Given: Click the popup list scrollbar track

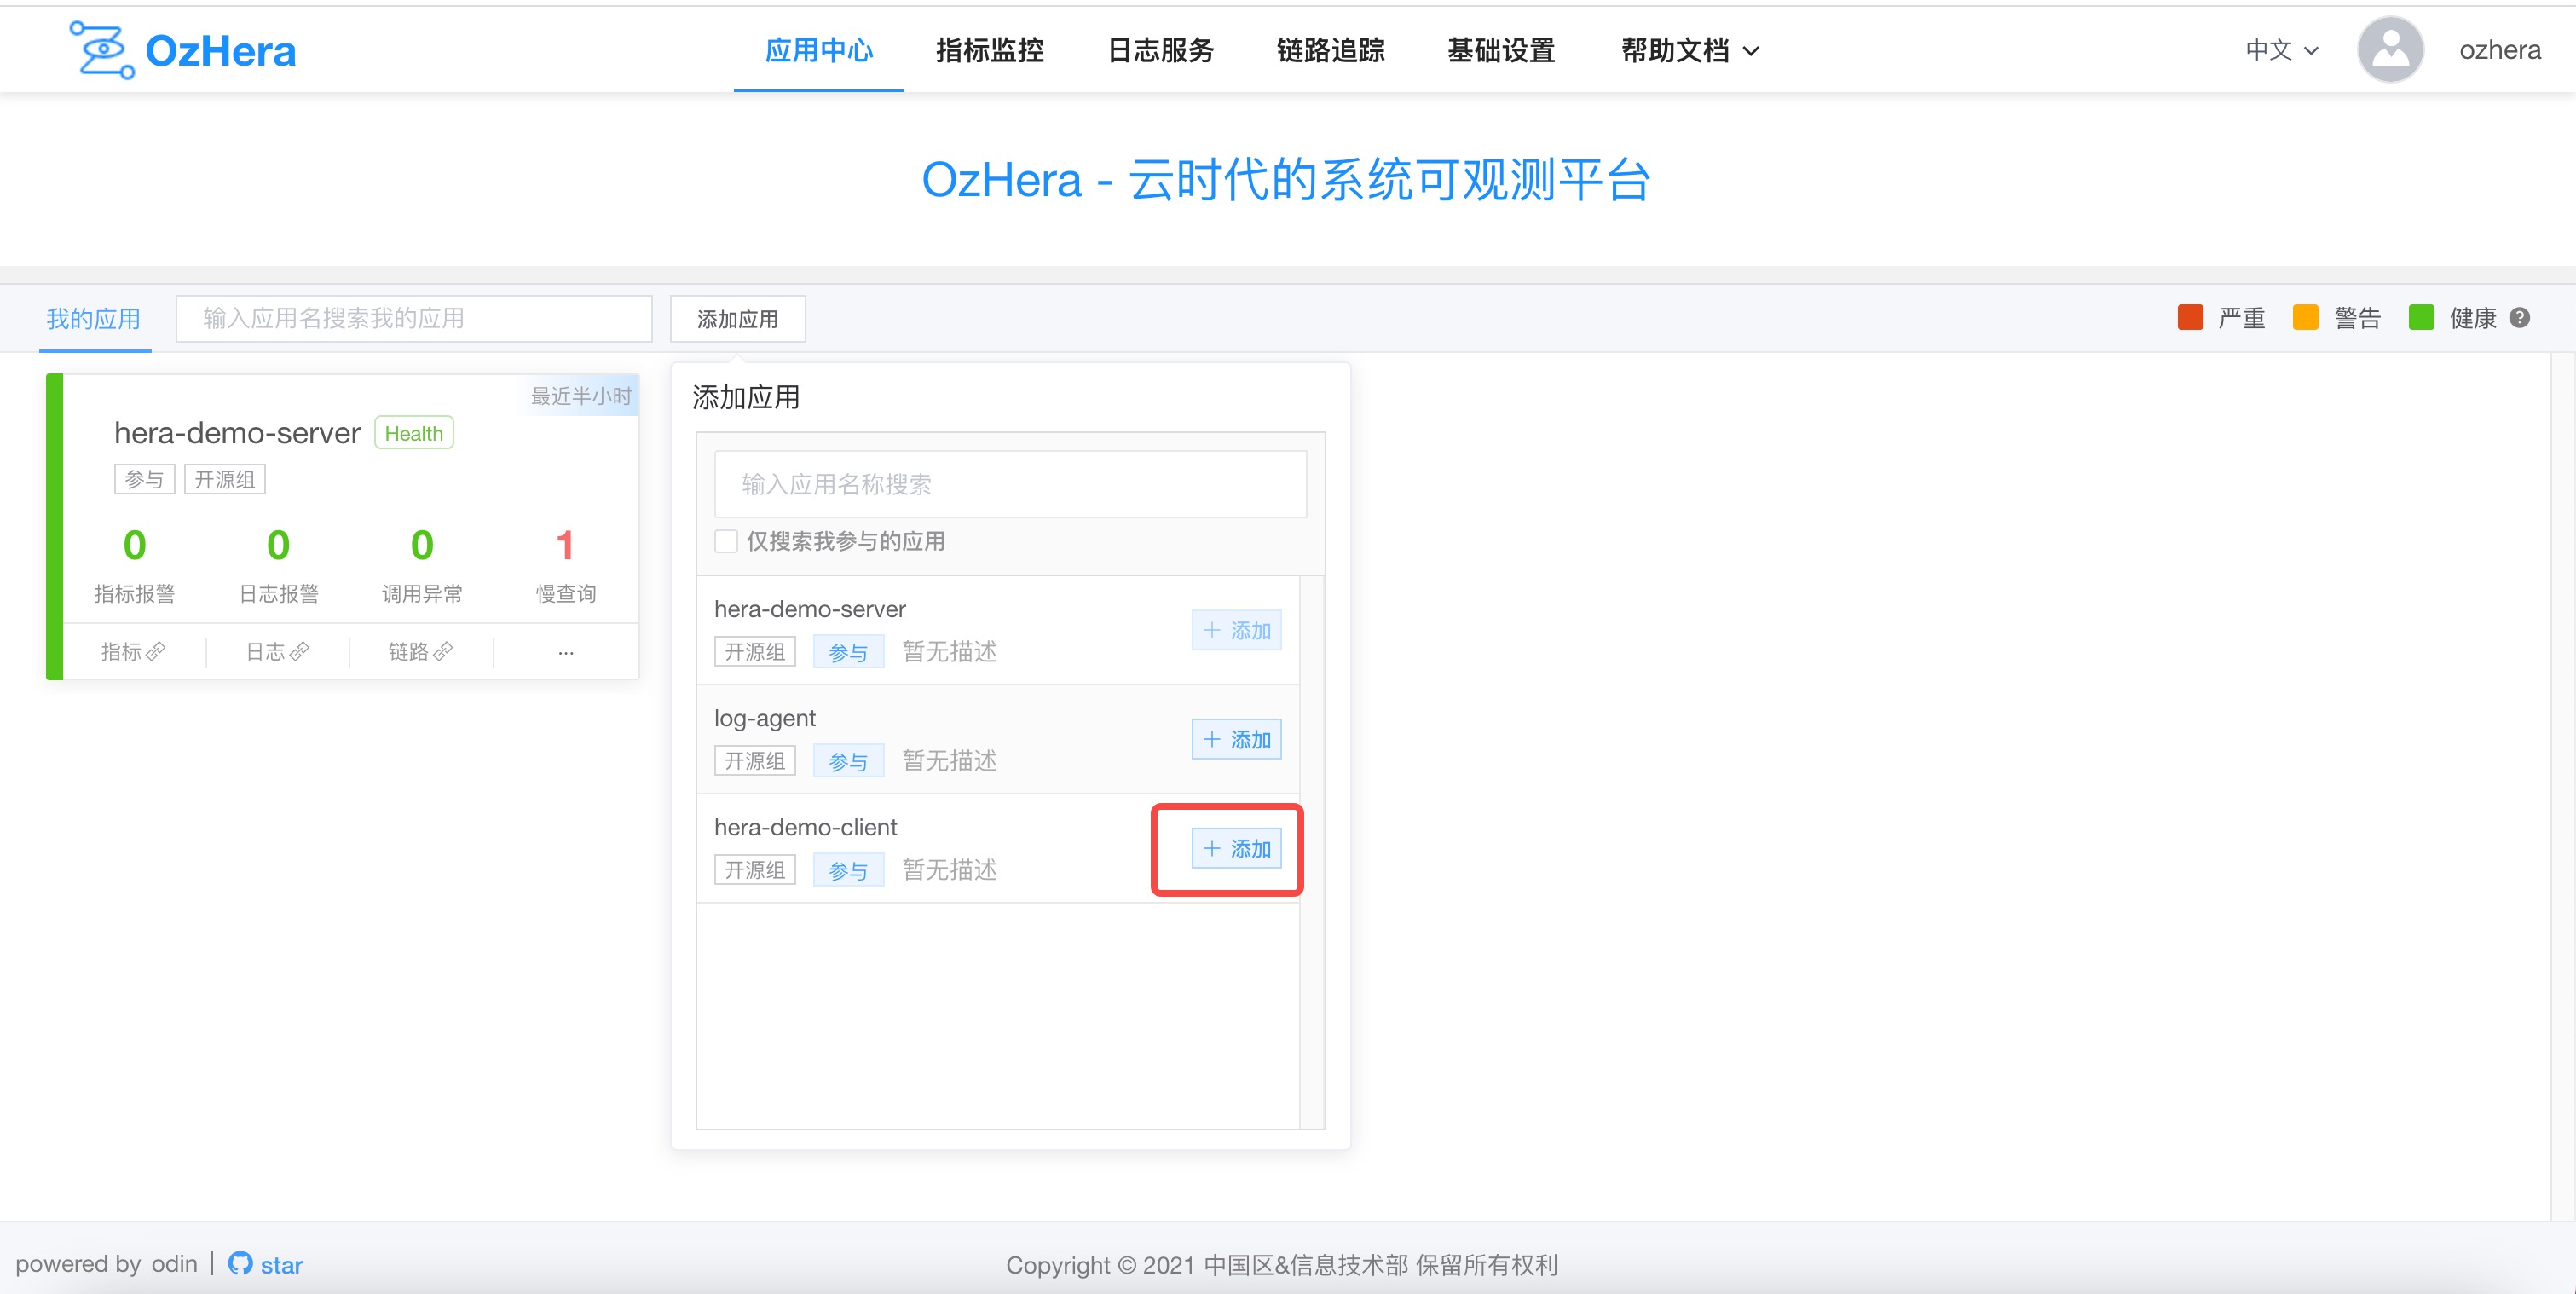Looking at the screenshot, I should (x=1312, y=852).
